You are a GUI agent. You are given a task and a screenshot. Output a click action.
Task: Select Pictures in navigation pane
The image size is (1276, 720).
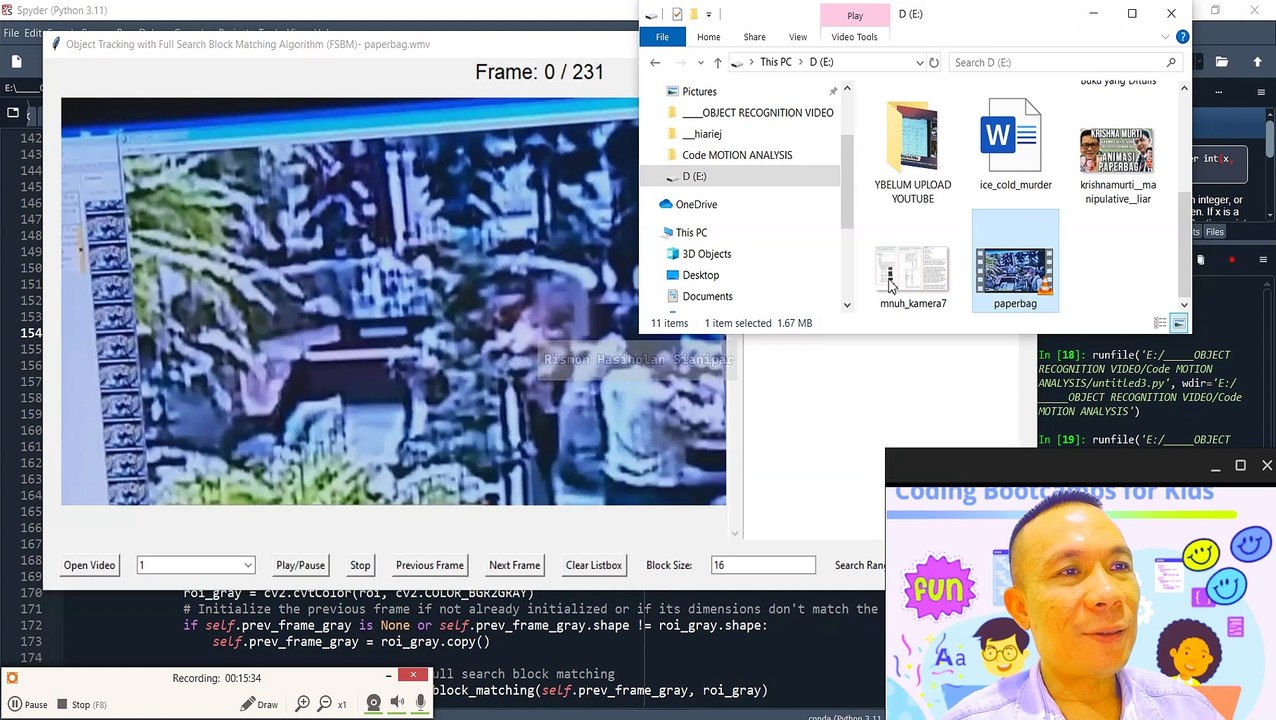click(x=699, y=91)
